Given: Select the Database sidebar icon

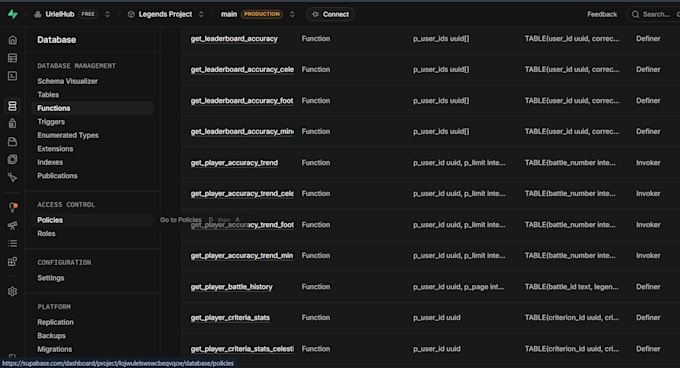Looking at the screenshot, I should (x=13, y=106).
